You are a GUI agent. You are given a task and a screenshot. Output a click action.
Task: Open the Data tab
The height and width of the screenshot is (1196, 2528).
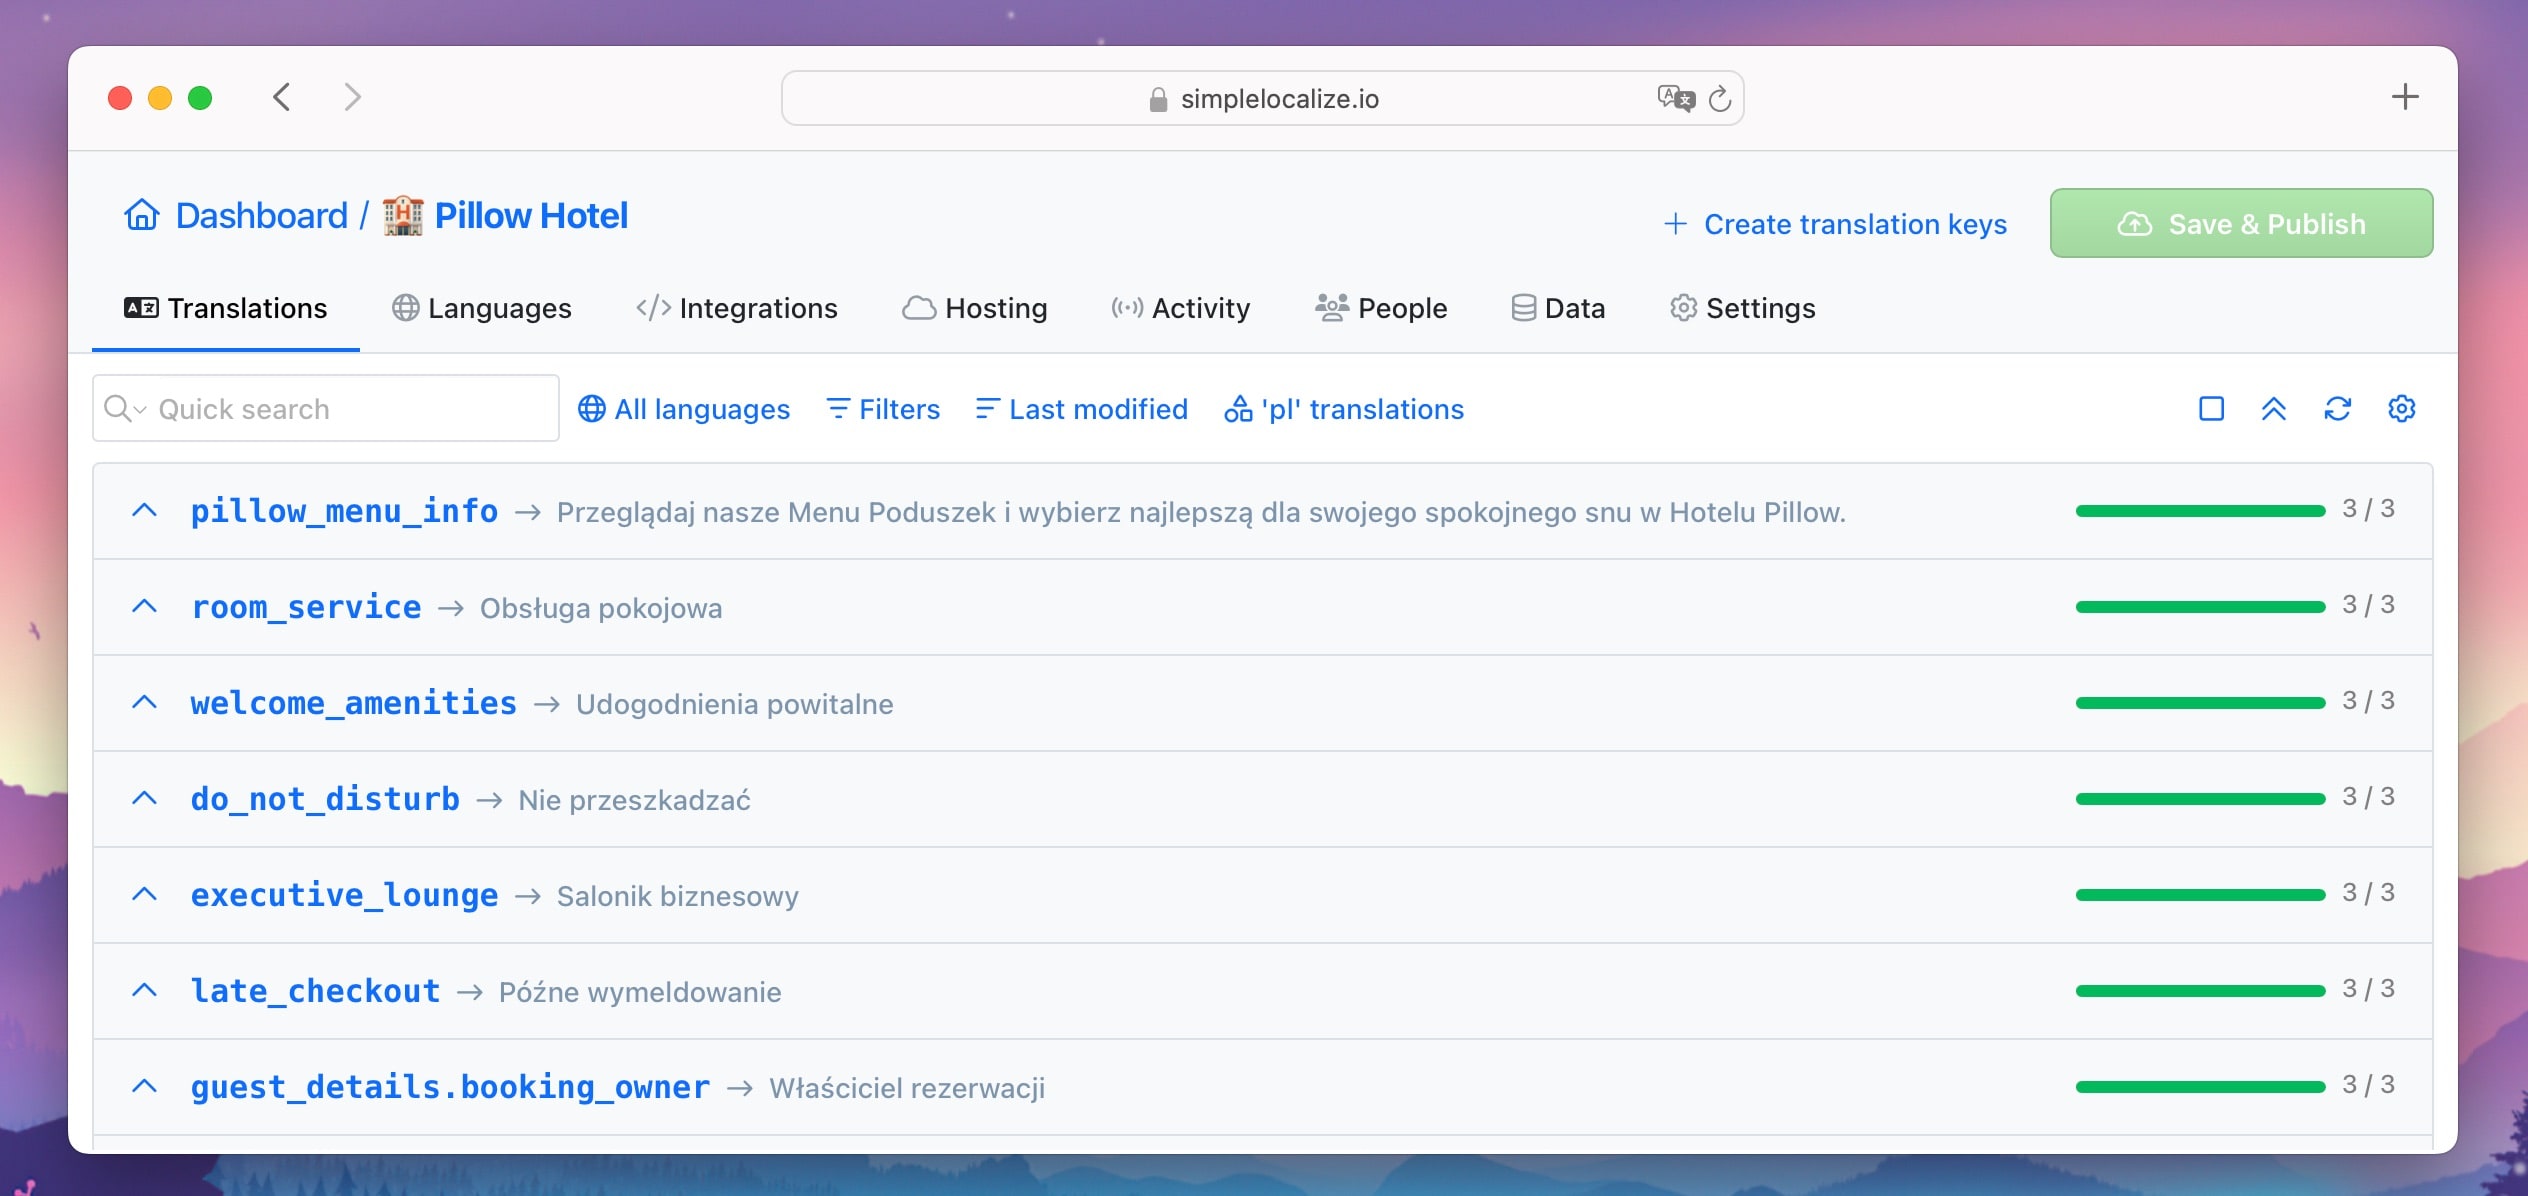click(1558, 308)
